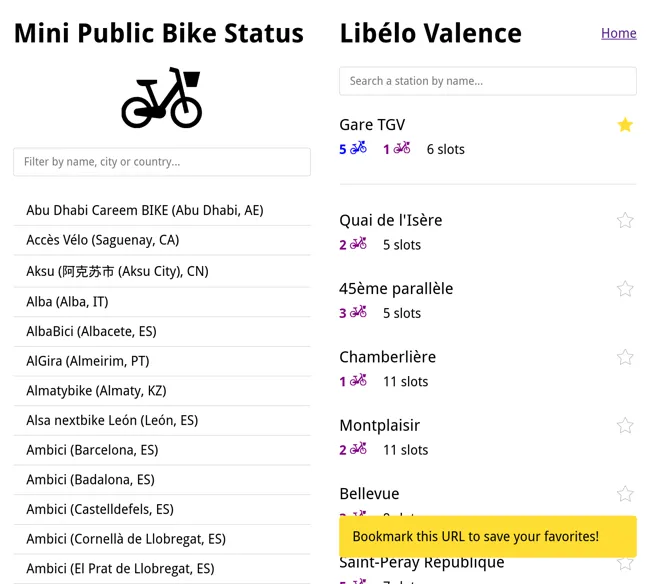
Task: Select Ambici (Badalona, ES)
Action: click(x=162, y=480)
